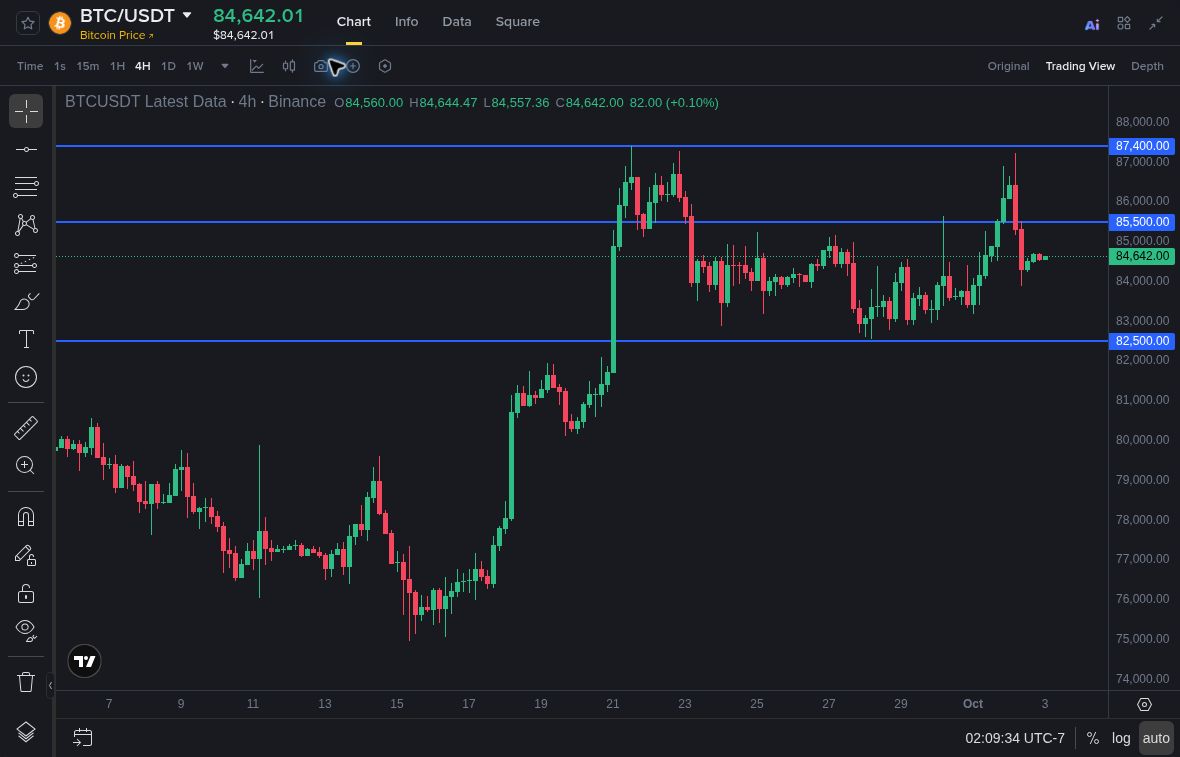Open the Bitcoin Price link
1180x757 pixels.
click(117, 35)
